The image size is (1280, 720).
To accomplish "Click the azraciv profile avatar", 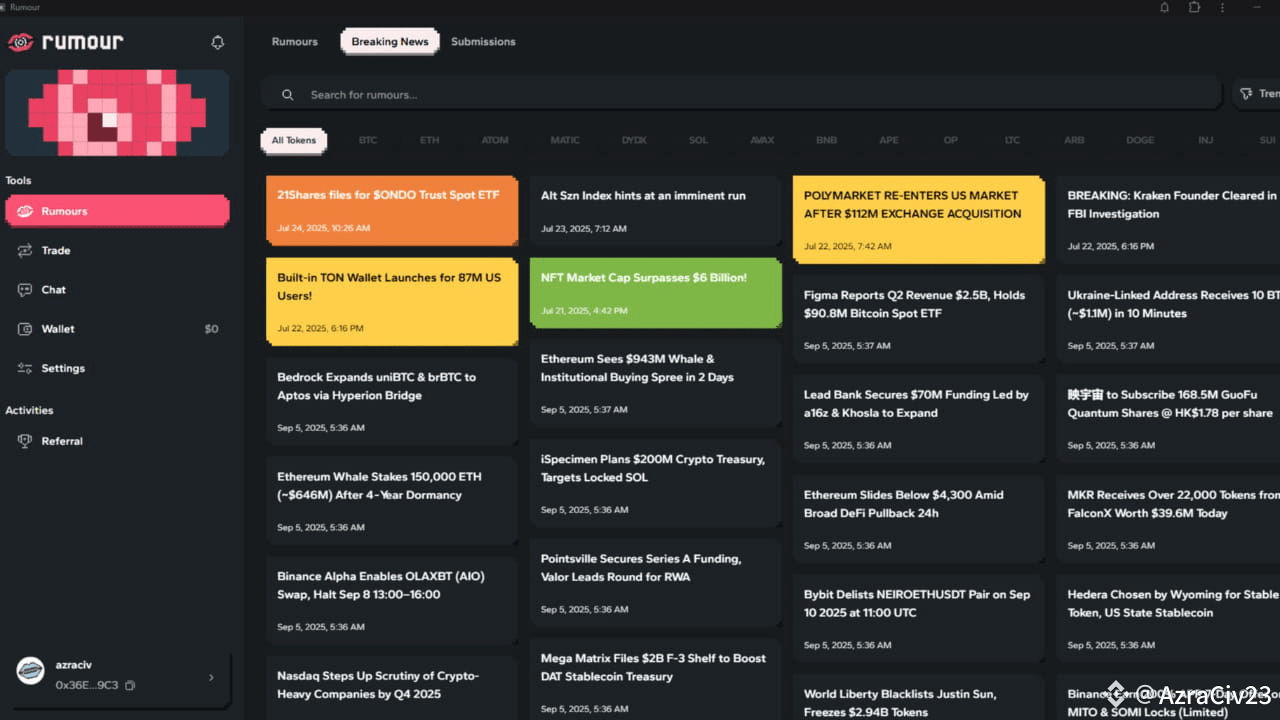I will [x=31, y=671].
